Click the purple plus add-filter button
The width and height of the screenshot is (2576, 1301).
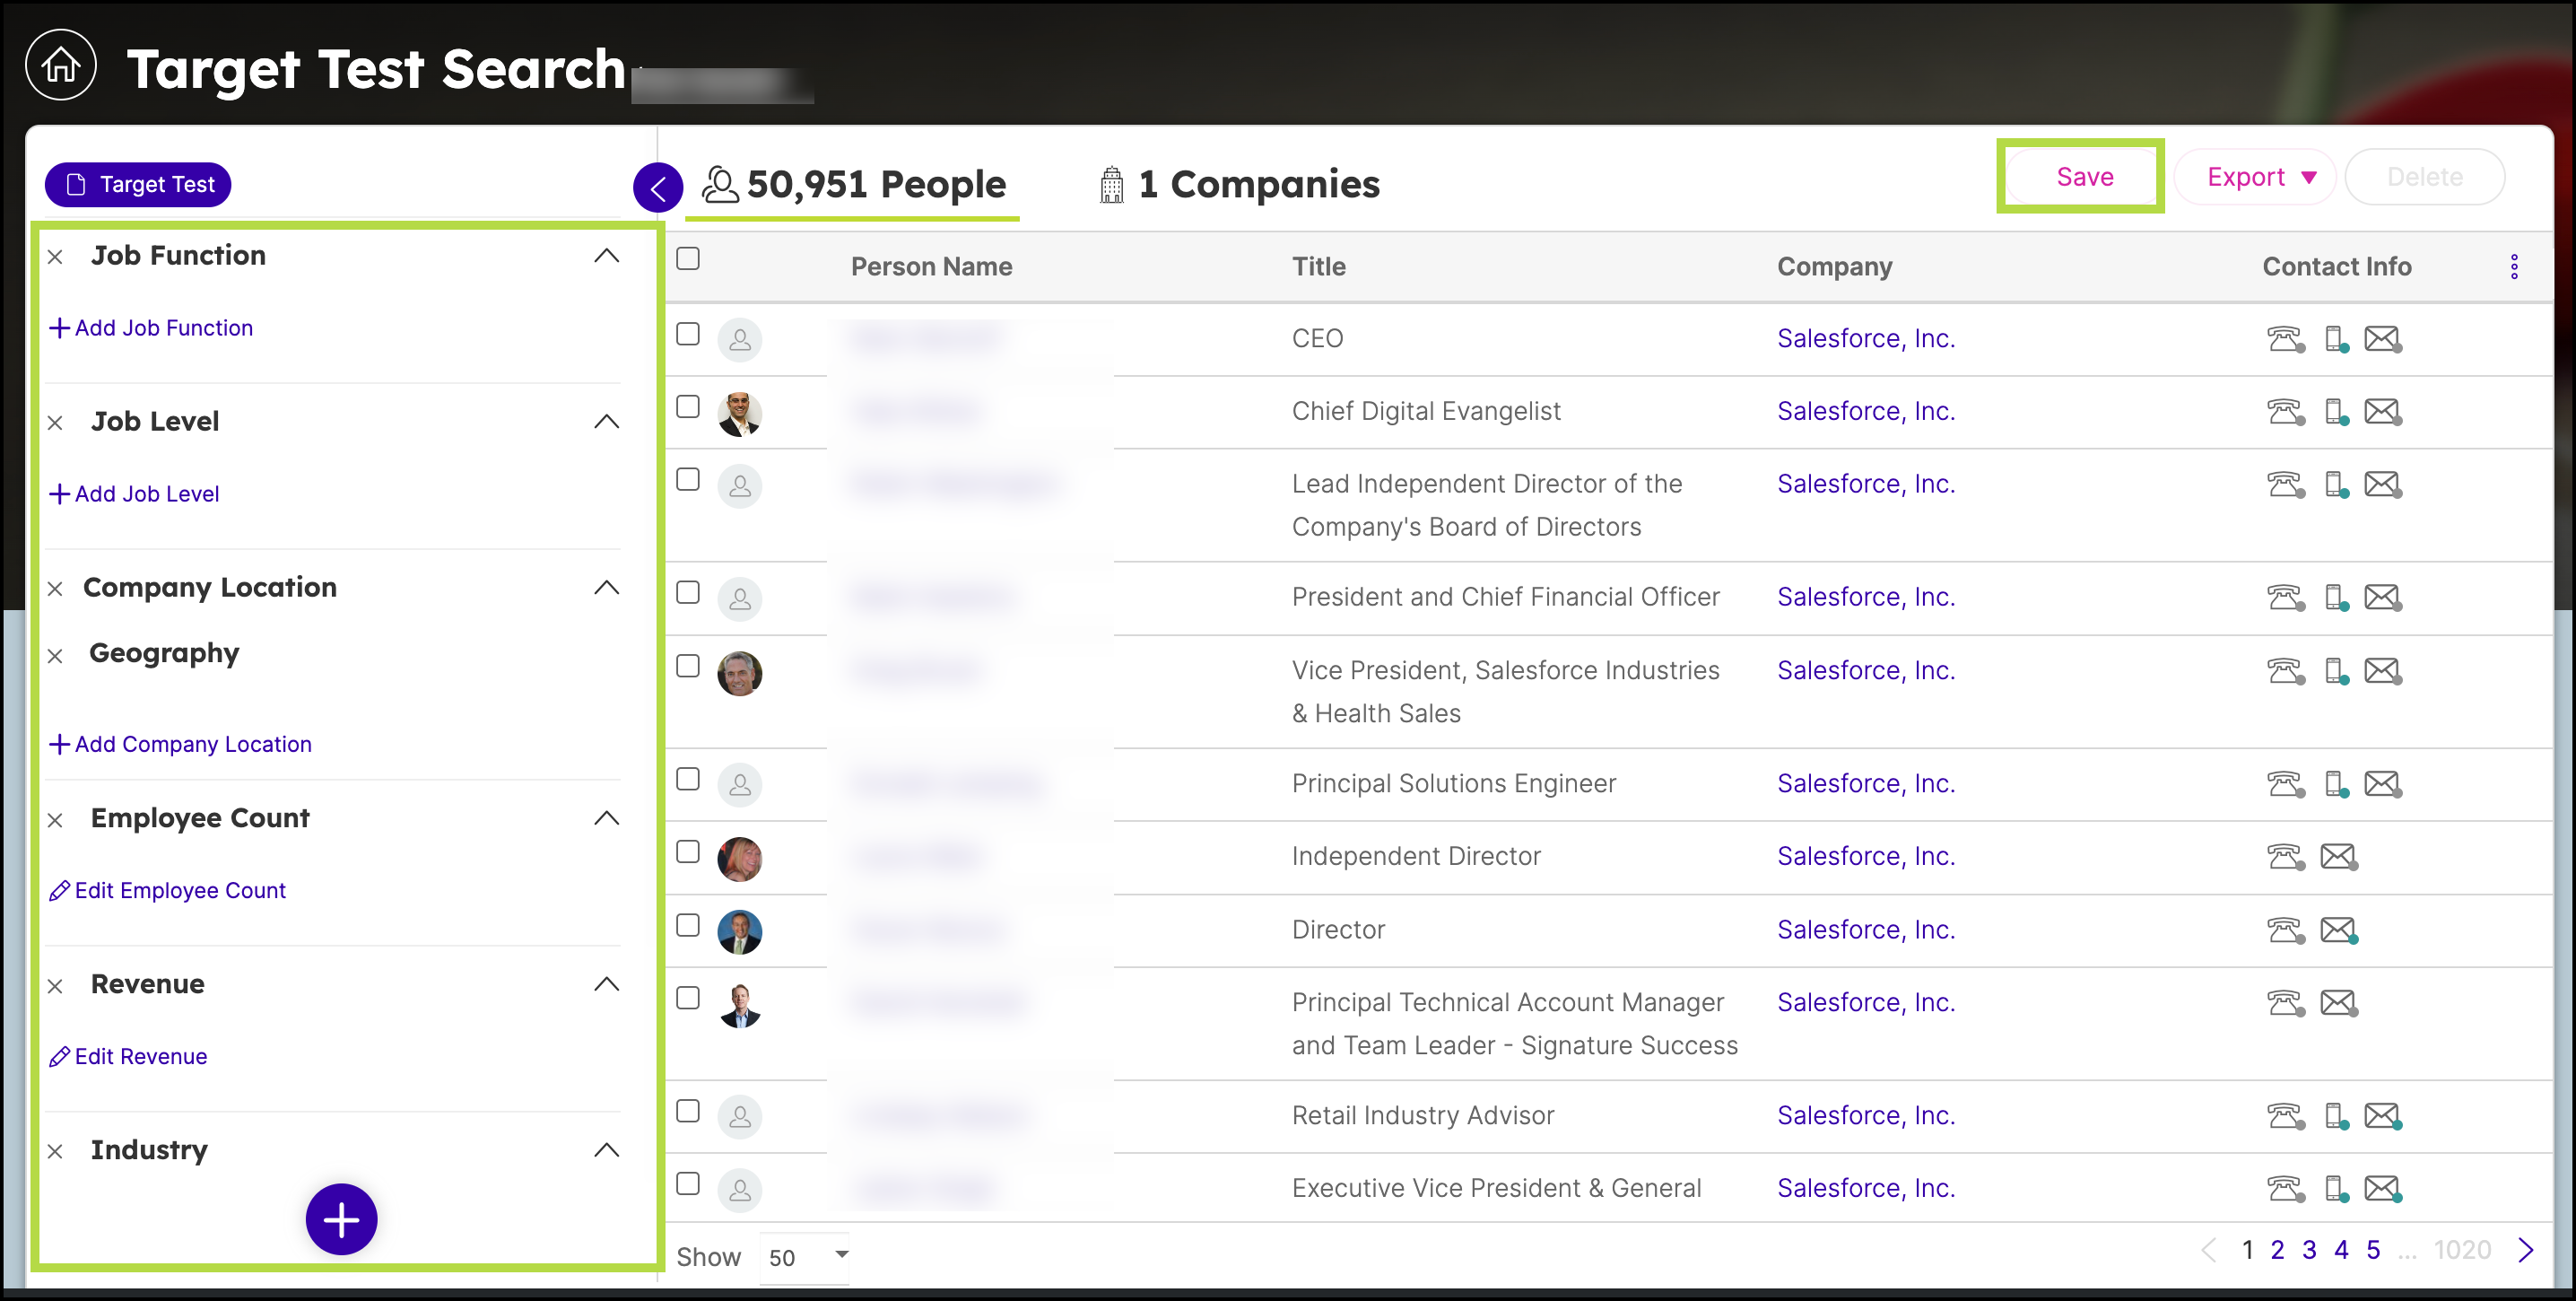[341, 1219]
